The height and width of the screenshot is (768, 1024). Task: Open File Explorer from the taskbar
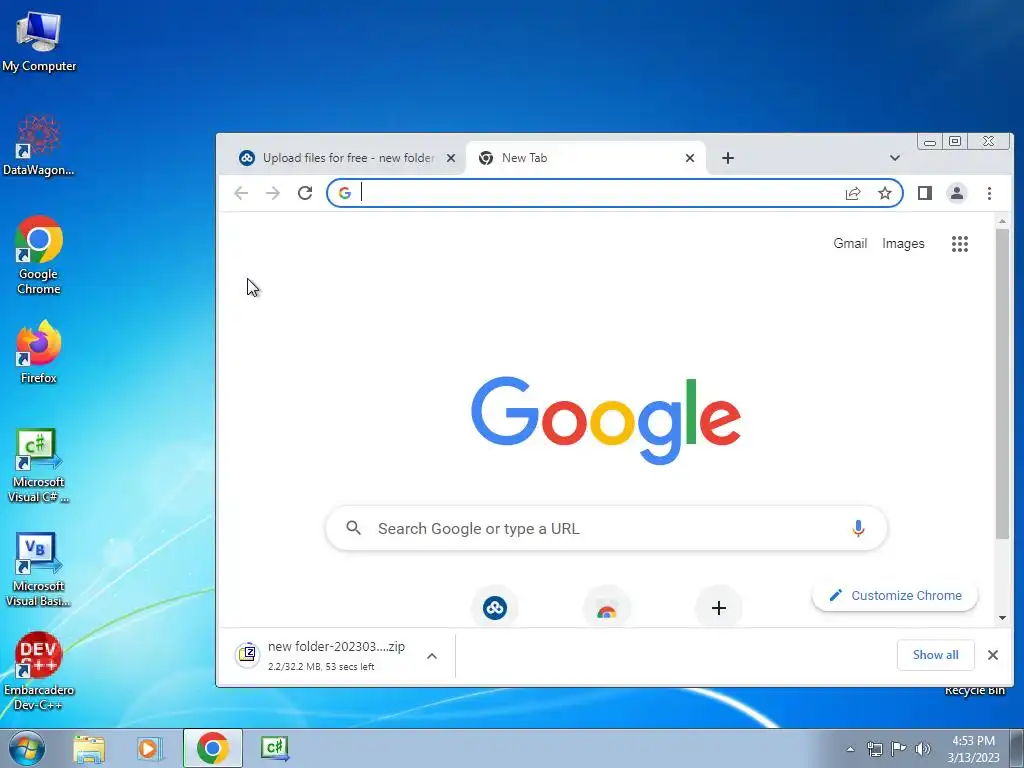[x=89, y=749]
